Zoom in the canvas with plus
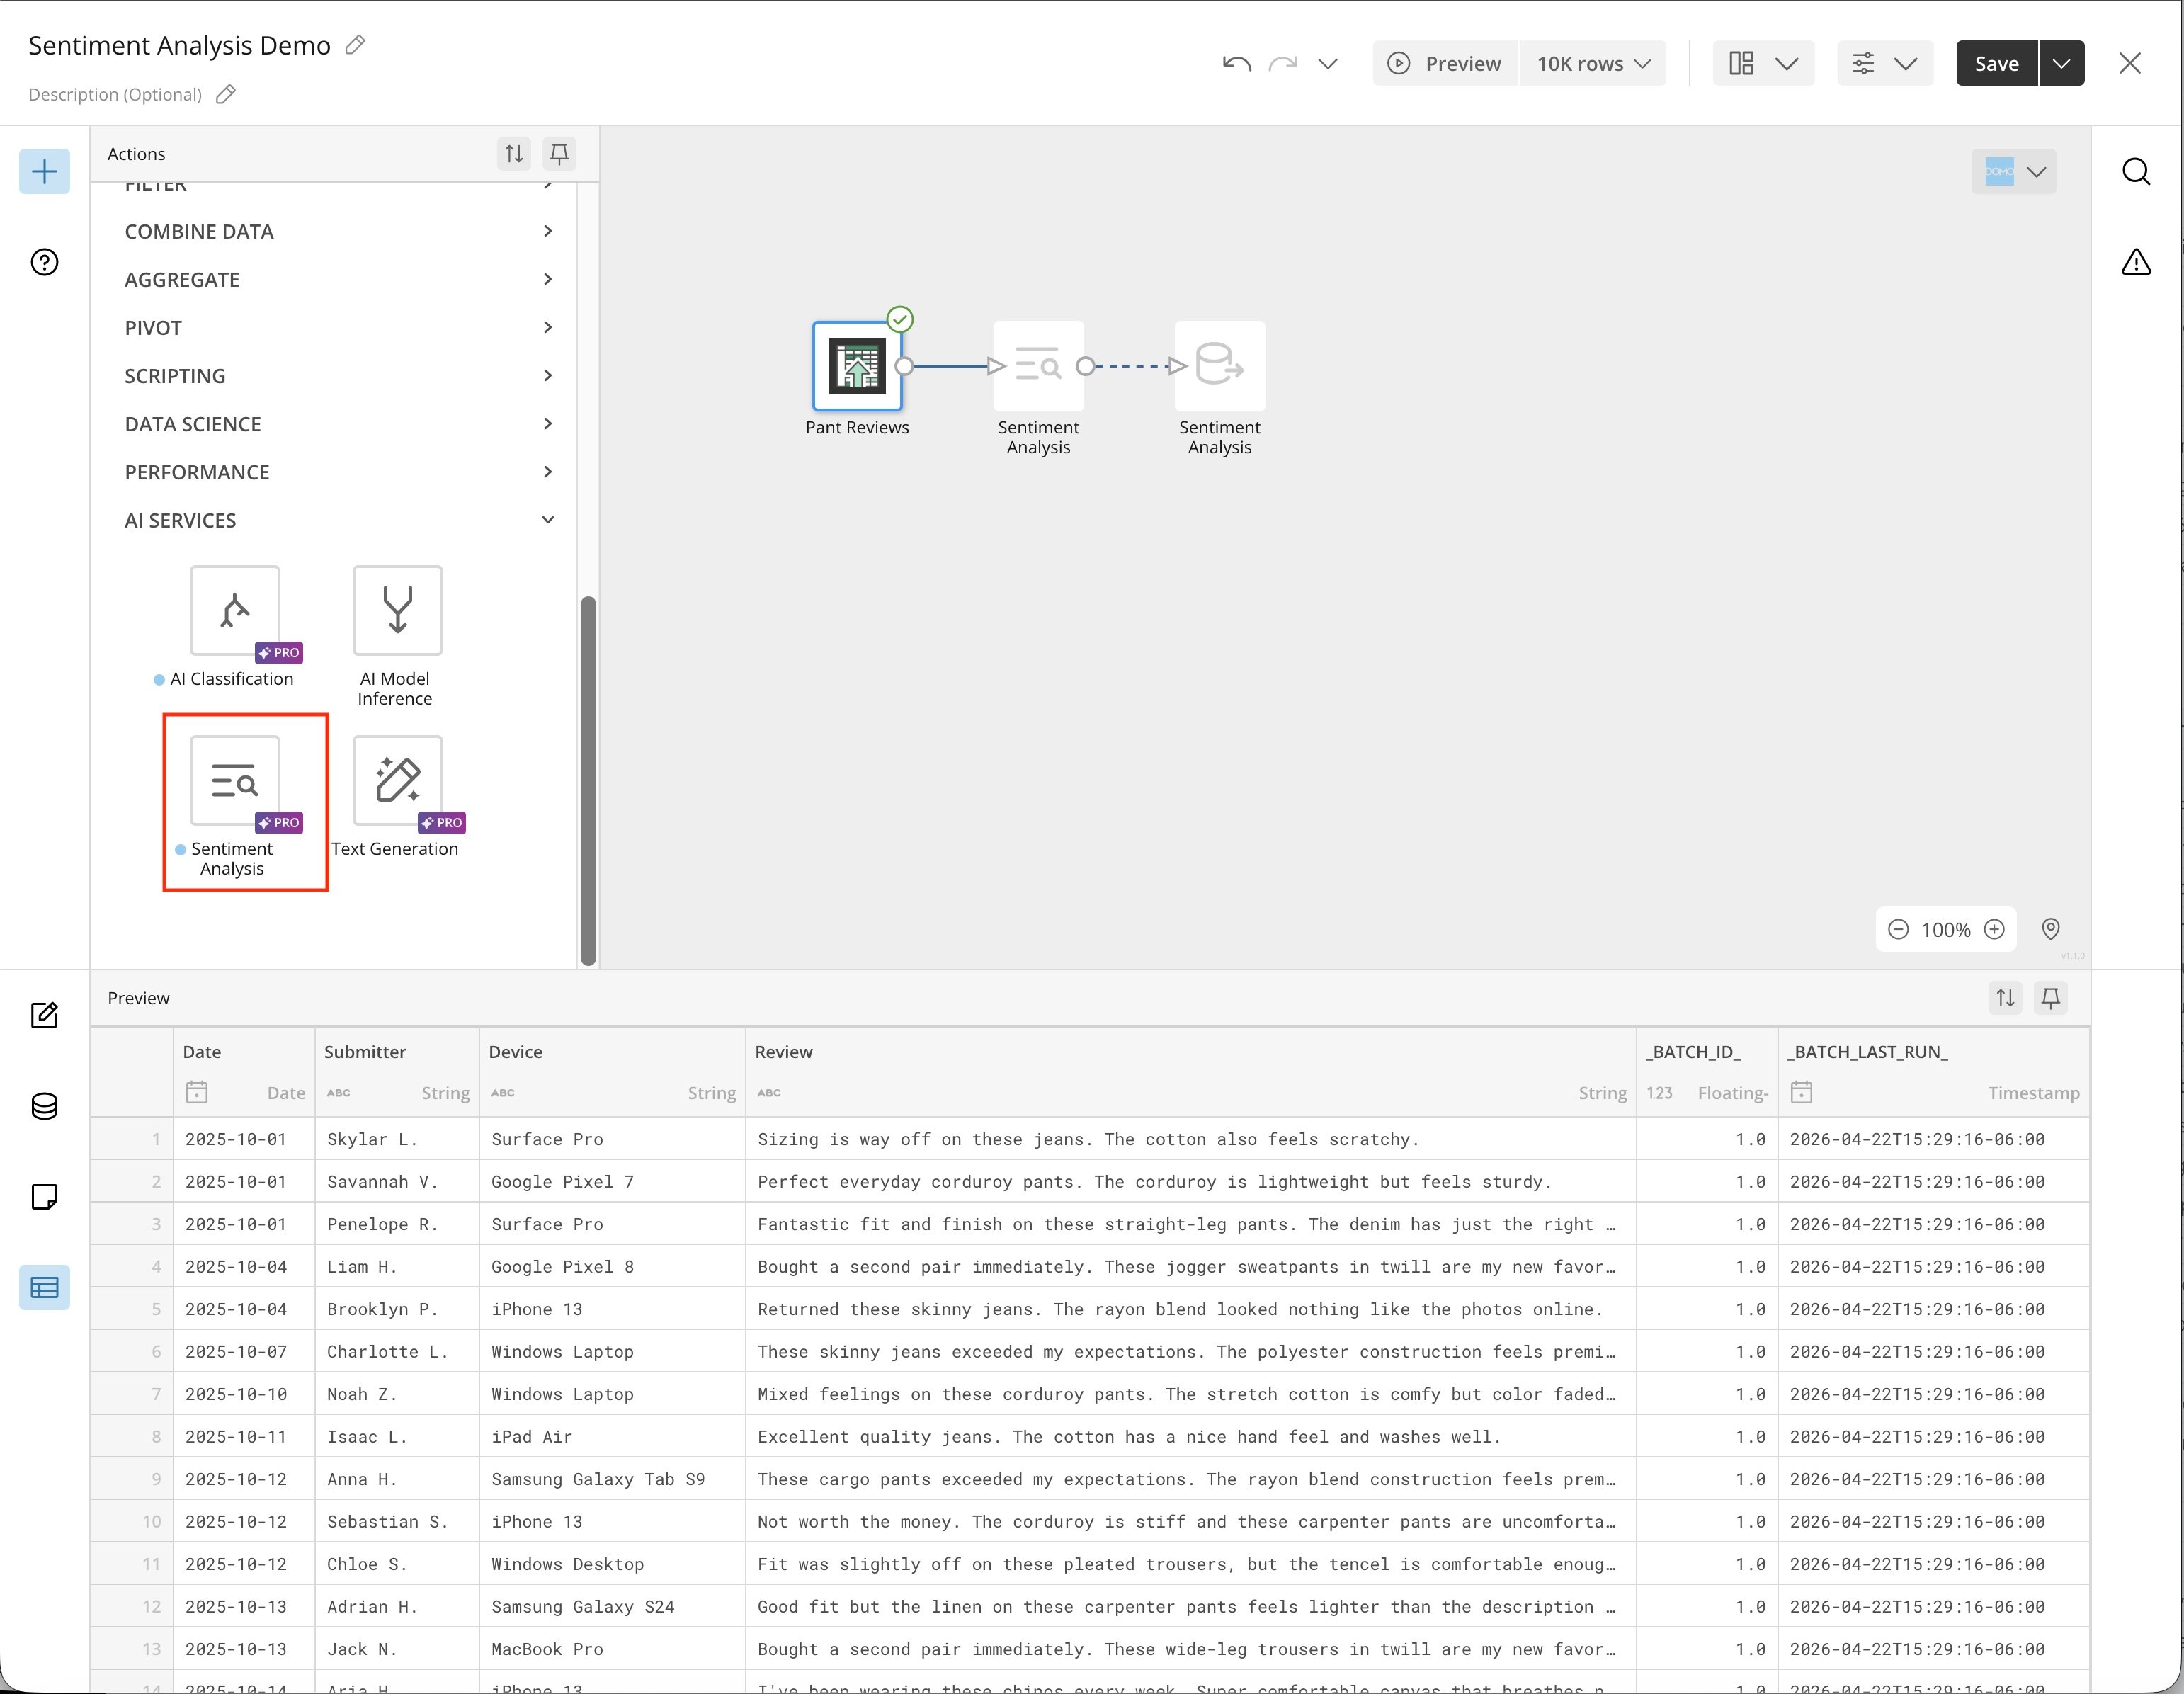The image size is (2184, 1694). click(1994, 929)
